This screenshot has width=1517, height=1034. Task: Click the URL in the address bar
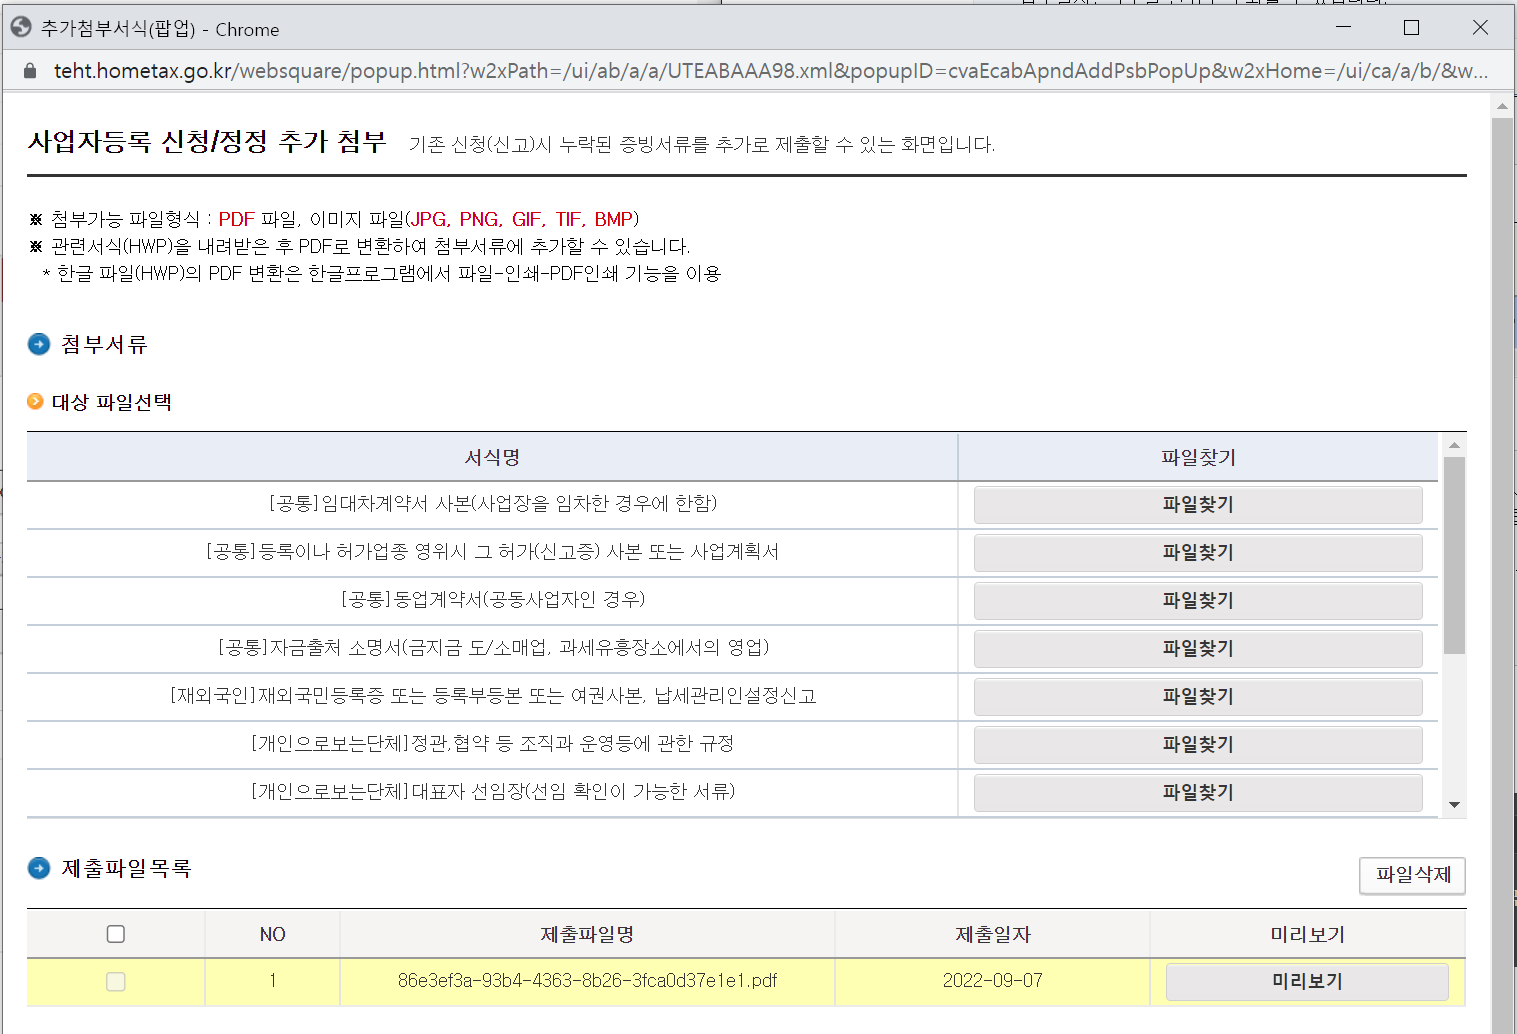(x=770, y=71)
